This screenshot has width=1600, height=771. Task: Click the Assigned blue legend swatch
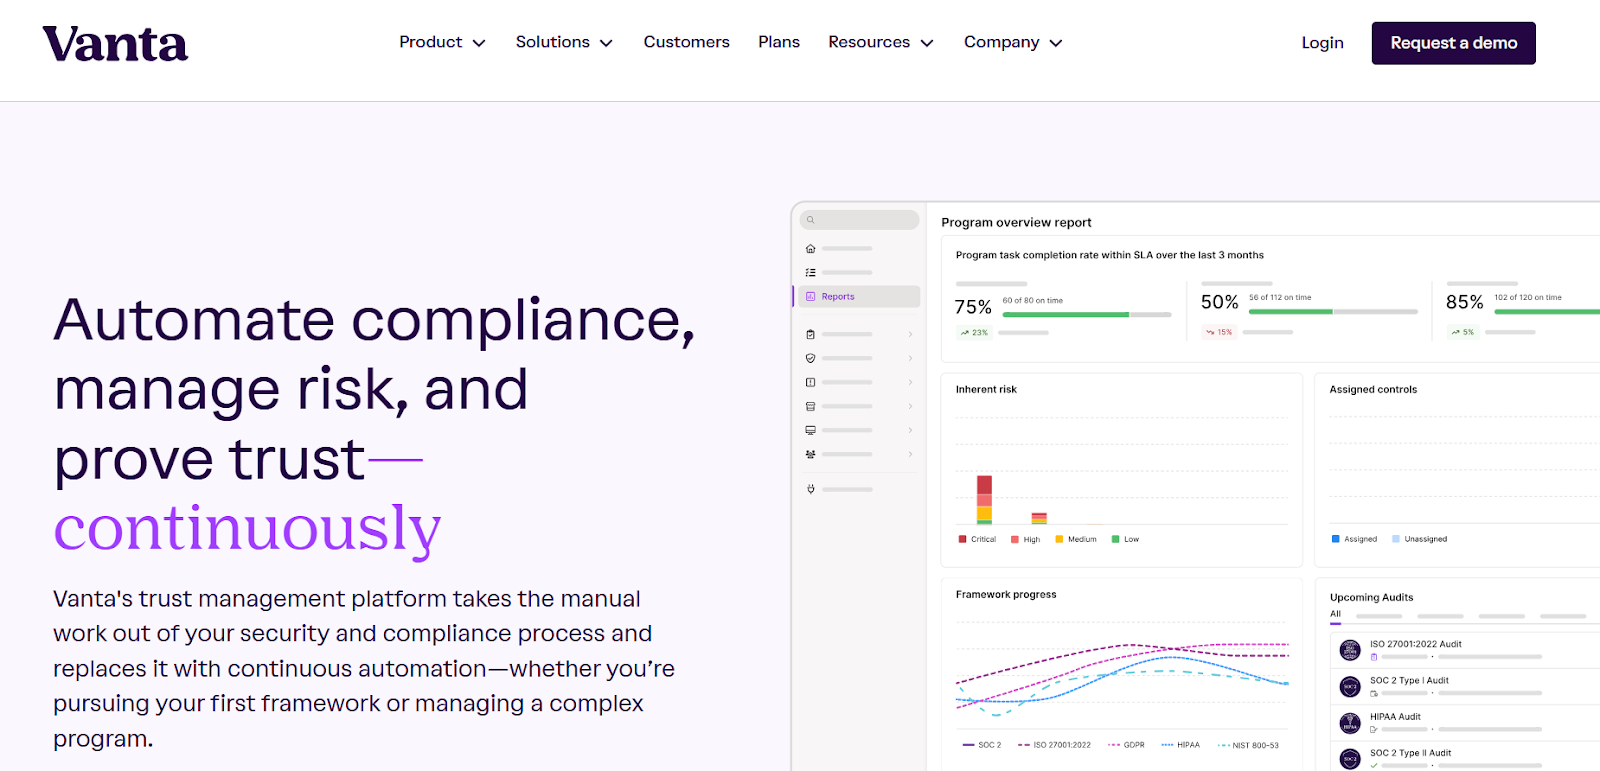click(x=1336, y=539)
